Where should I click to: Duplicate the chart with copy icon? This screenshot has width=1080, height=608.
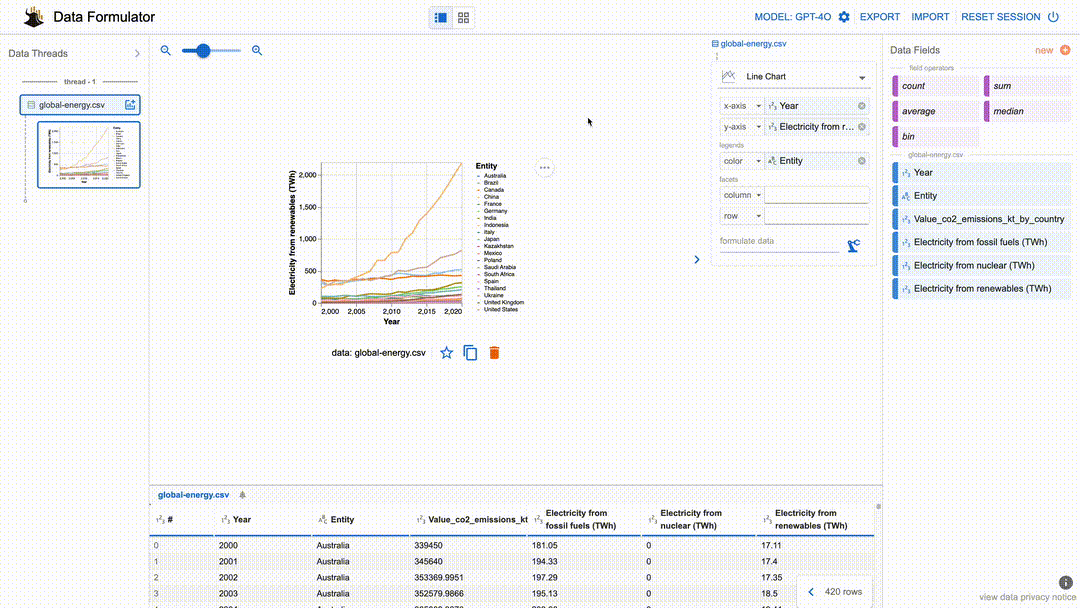pos(470,353)
